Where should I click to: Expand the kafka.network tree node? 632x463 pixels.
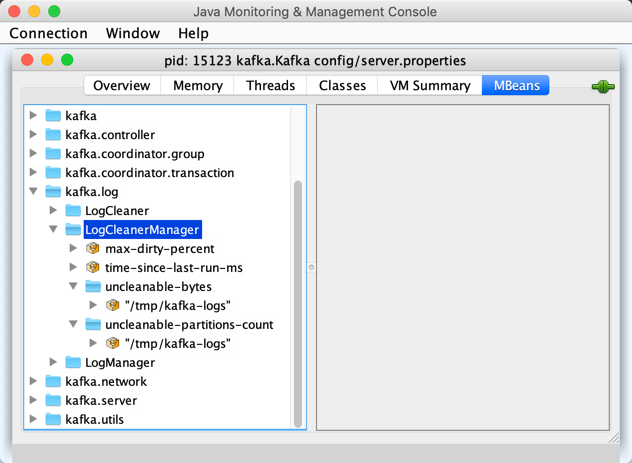[x=34, y=382]
